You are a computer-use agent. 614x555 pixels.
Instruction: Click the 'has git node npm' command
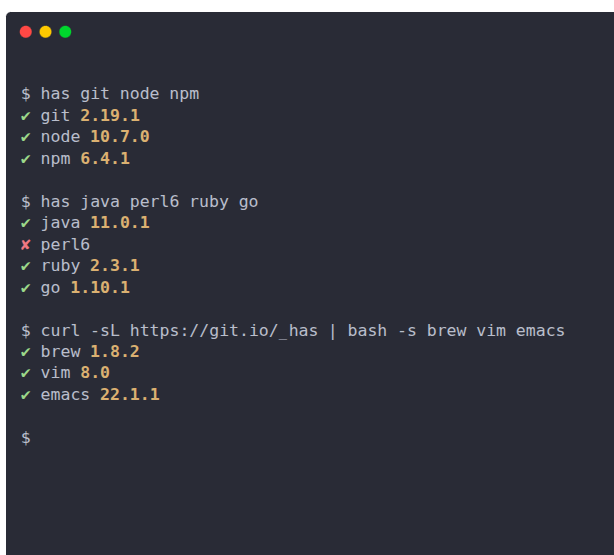click(120, 94)
